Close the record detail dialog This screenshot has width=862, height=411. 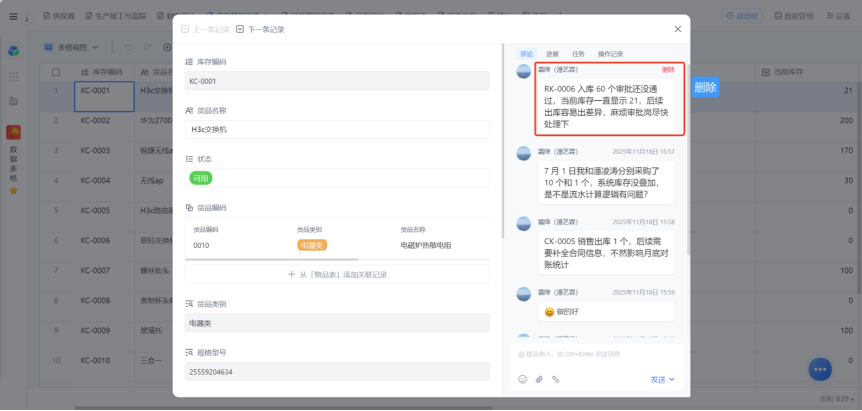[x=678, y=29]
